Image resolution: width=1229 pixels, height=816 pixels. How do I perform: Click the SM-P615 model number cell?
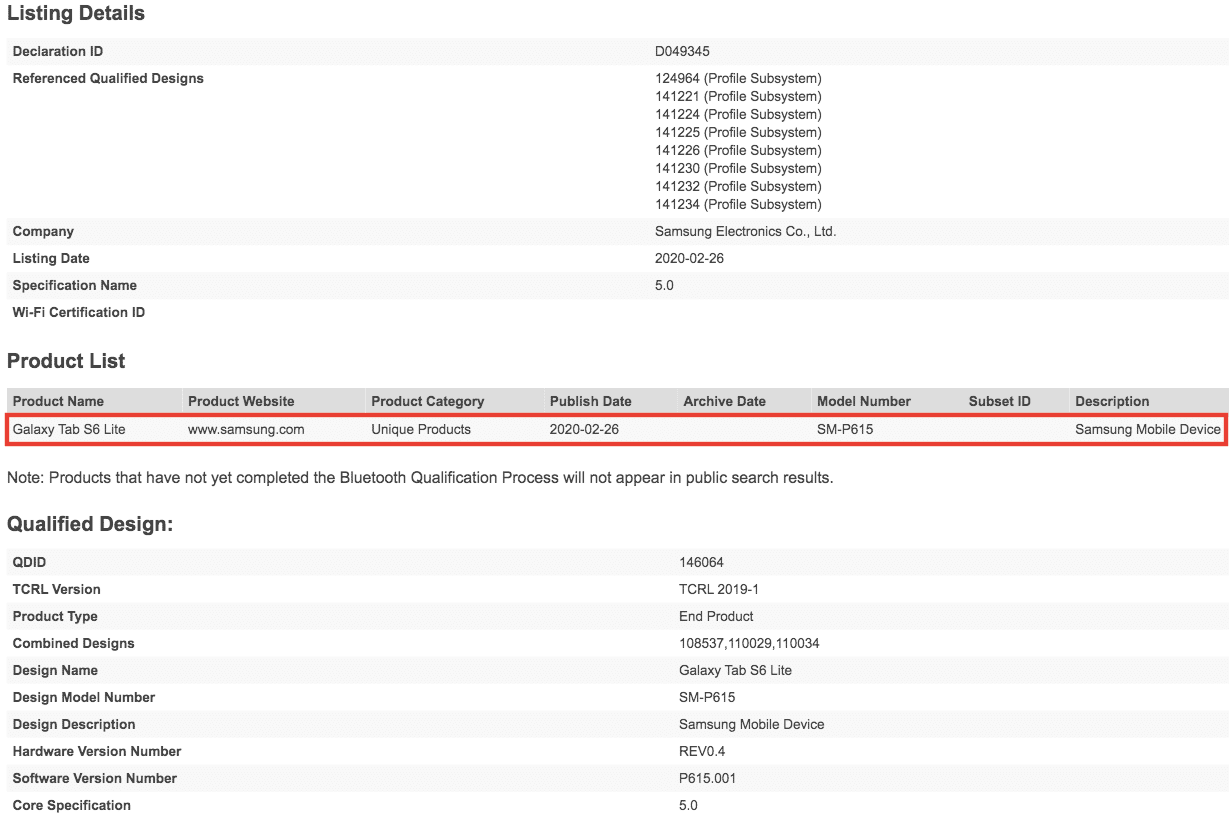848,429
